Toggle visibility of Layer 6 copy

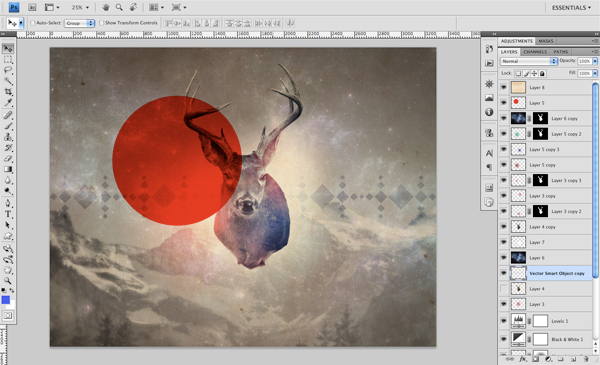pos(504,118)
